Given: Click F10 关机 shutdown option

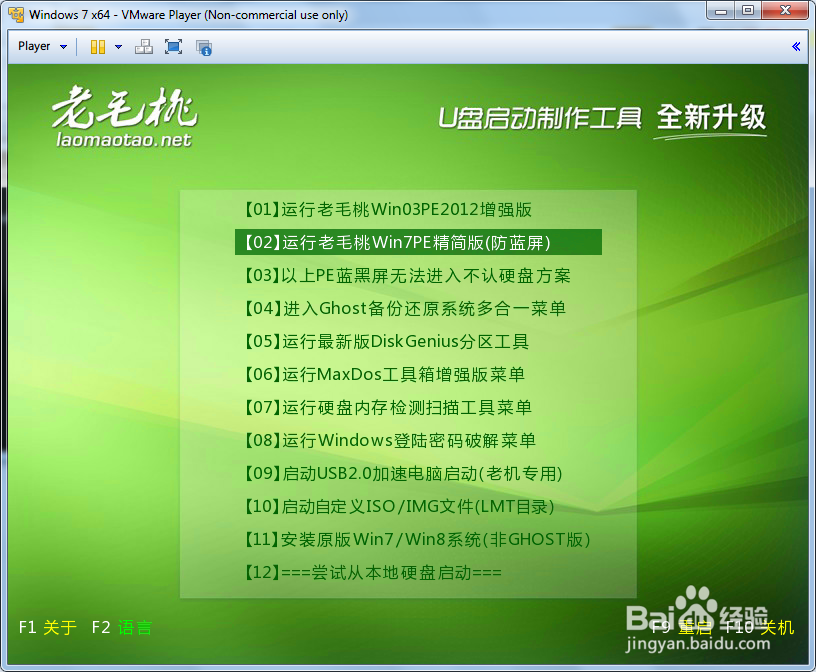Looking at the screenshot, I should (x=760, y=627).
